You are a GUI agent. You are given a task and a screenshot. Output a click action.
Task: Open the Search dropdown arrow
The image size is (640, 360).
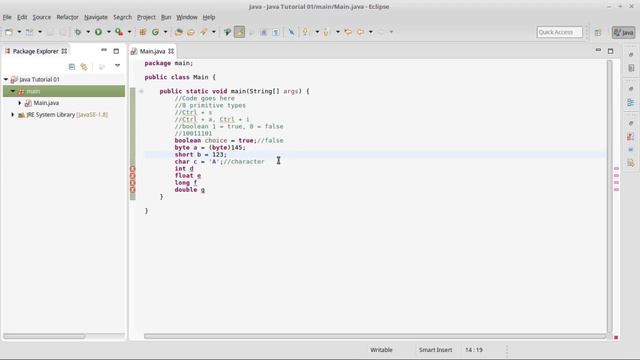tap(213, 32)
